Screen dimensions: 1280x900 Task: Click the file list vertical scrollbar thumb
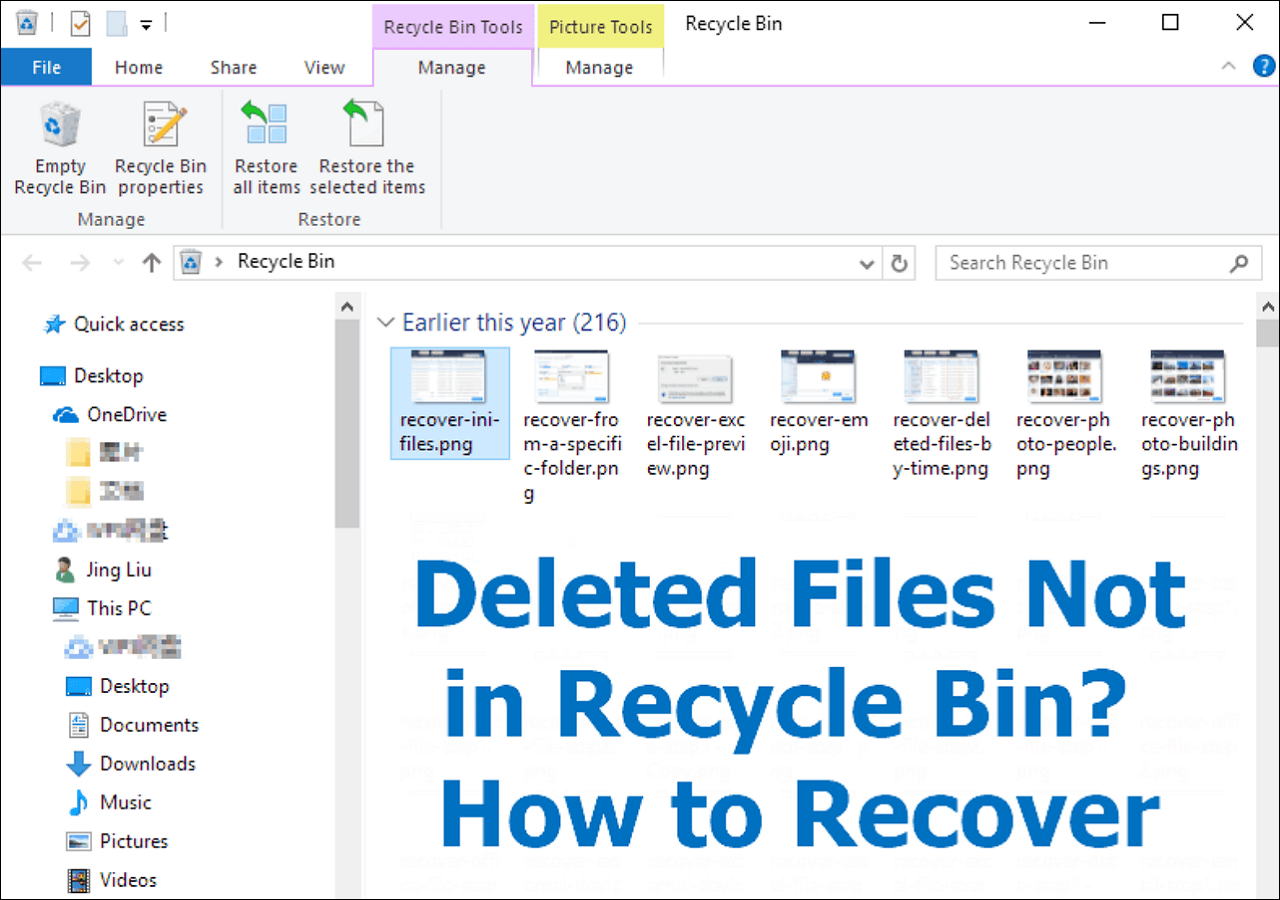click(1268, 334)
